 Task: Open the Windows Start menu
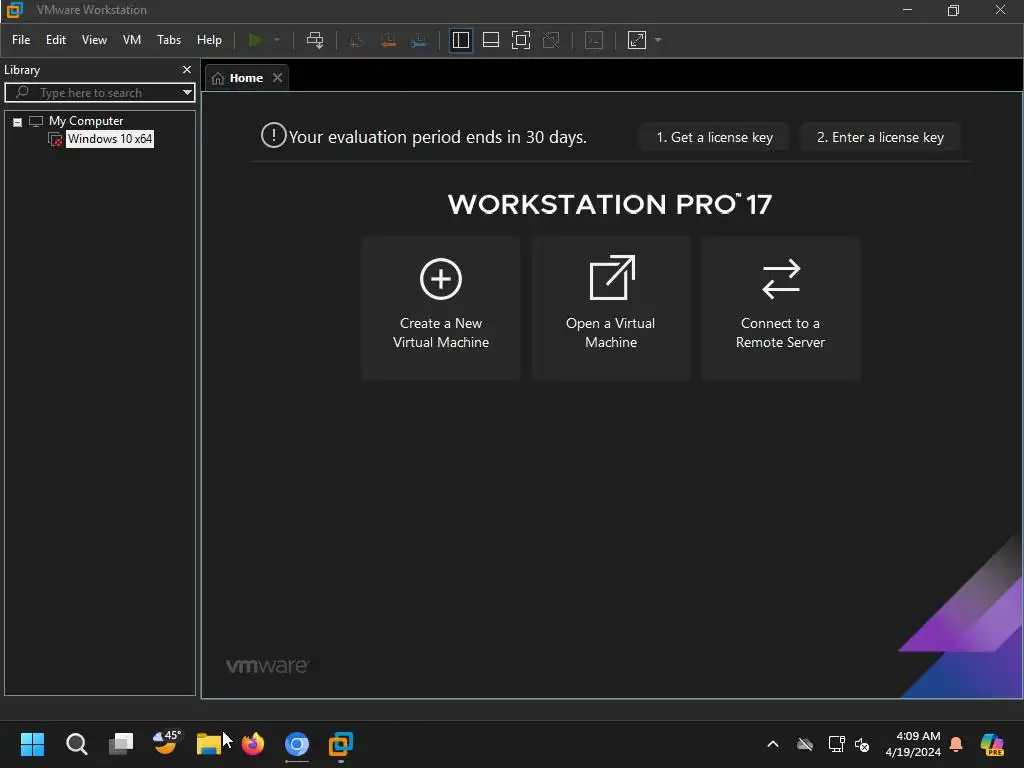tap(32, 743)
